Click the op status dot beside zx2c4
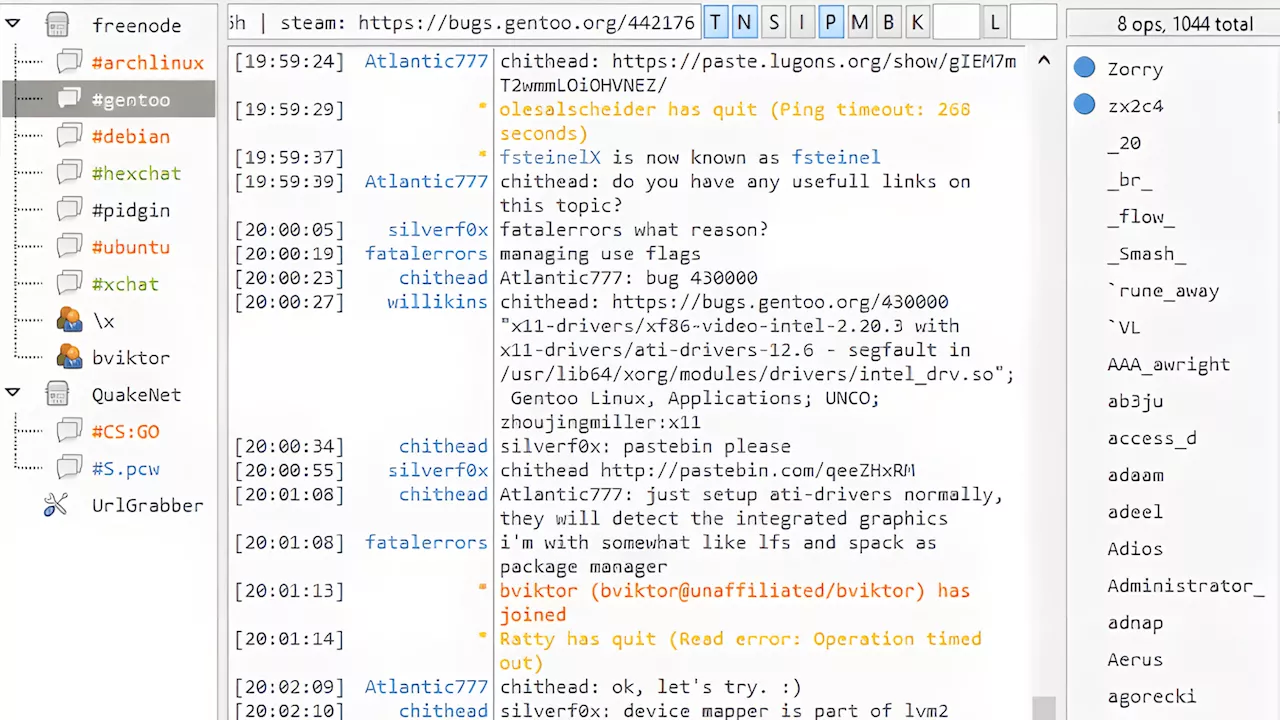 click(x=1085, y=105)
